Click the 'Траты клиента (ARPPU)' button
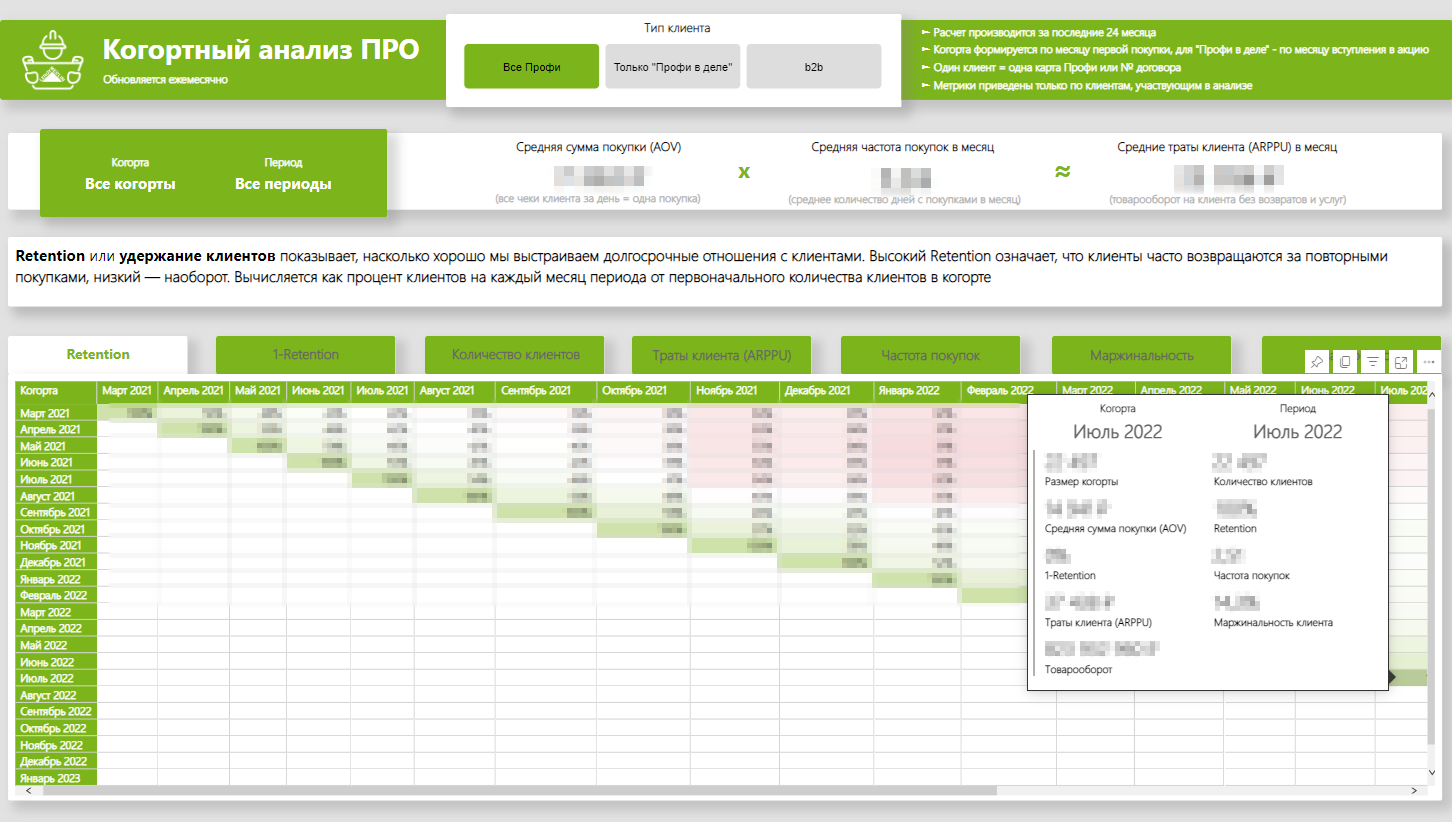Viewport: 1452px width, 822px height. pos(722,355)
